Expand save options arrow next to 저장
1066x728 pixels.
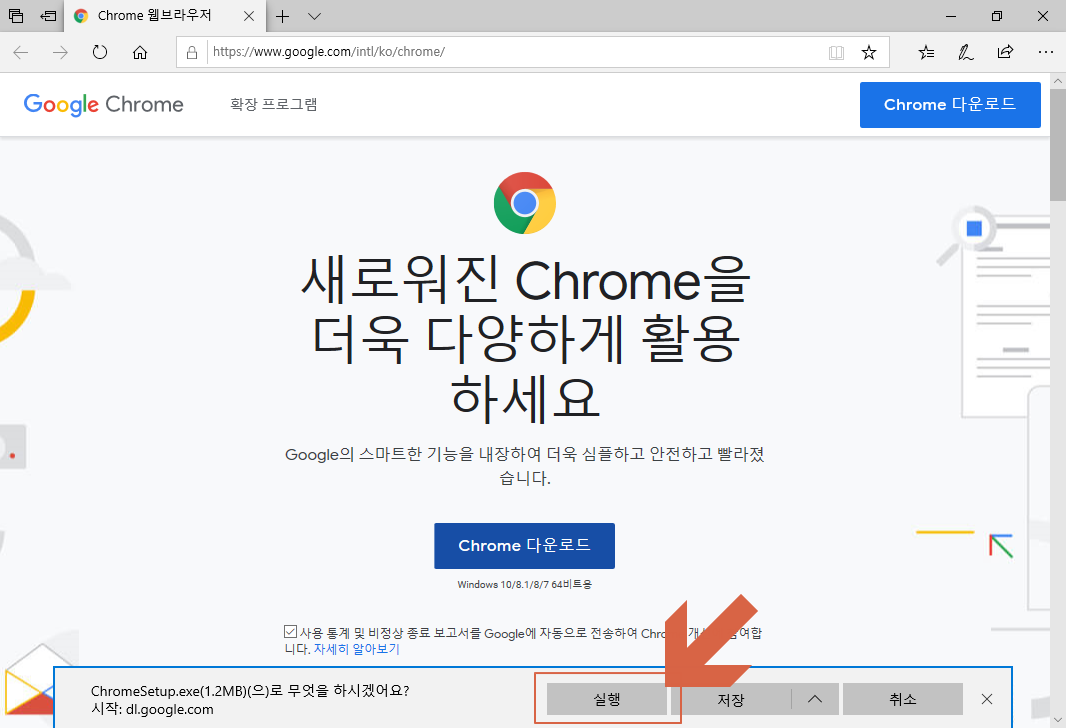(x=815, y=699)
